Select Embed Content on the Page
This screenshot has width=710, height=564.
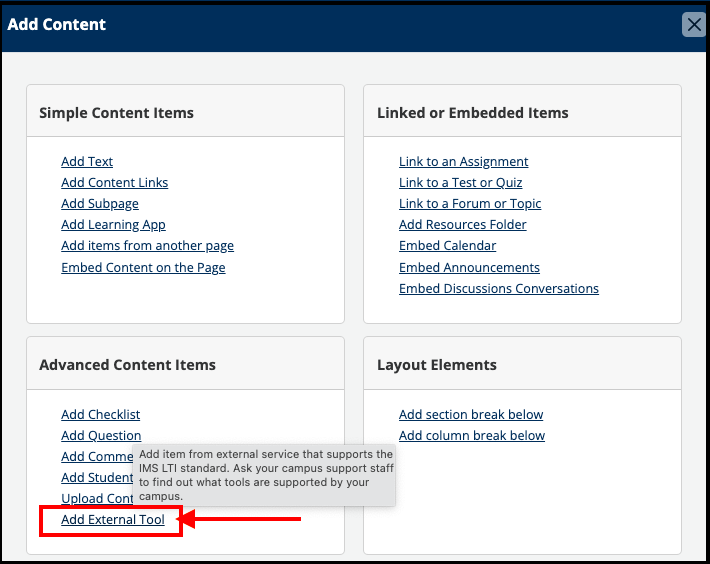point(143,268)
